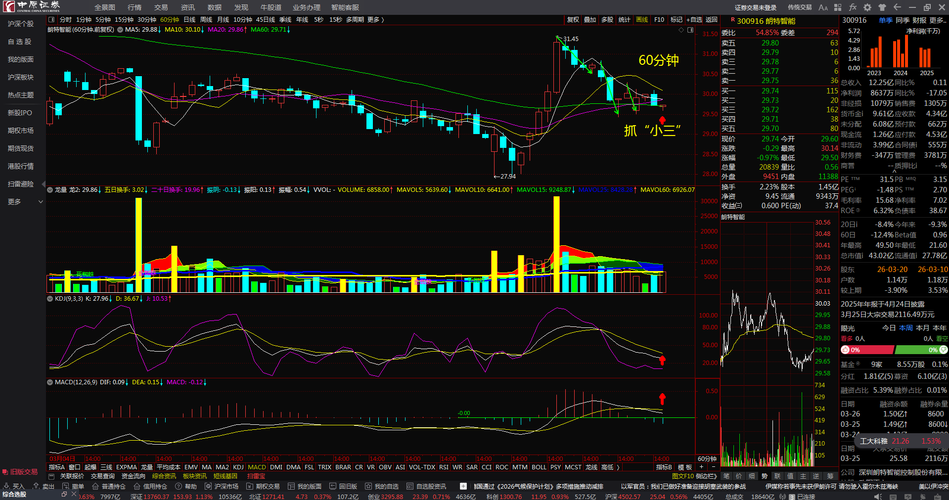This screenshot has width=949, height=500.
Task: Switch chart to 1分钟 period
Action: 84,20
